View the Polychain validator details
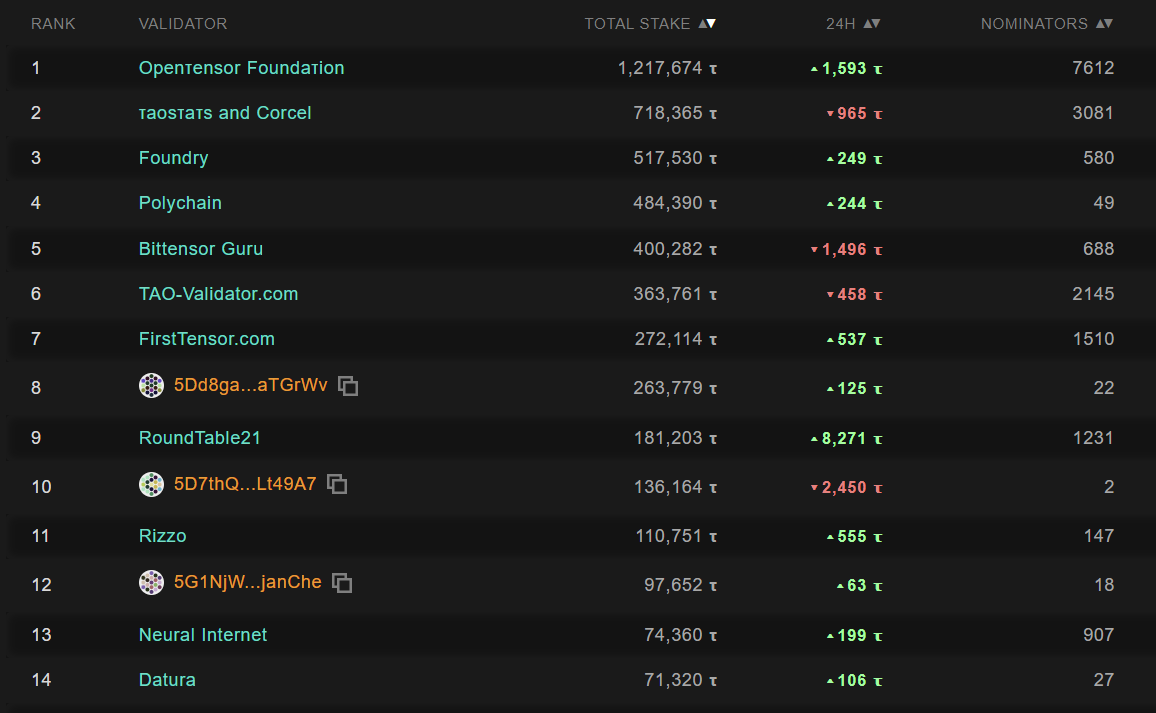Screen dimensions: 1156x713 [180, 203]
